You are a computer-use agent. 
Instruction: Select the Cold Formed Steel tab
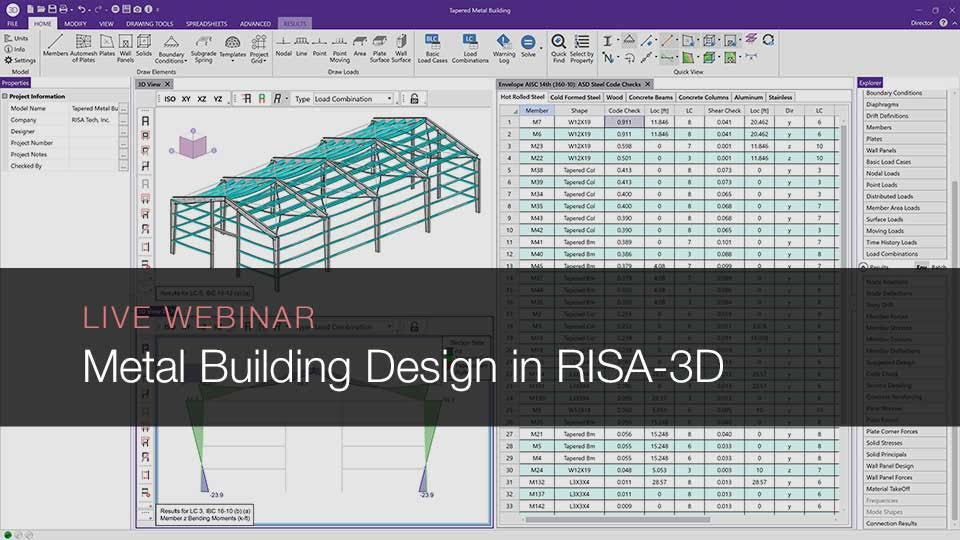pos(576,97)
